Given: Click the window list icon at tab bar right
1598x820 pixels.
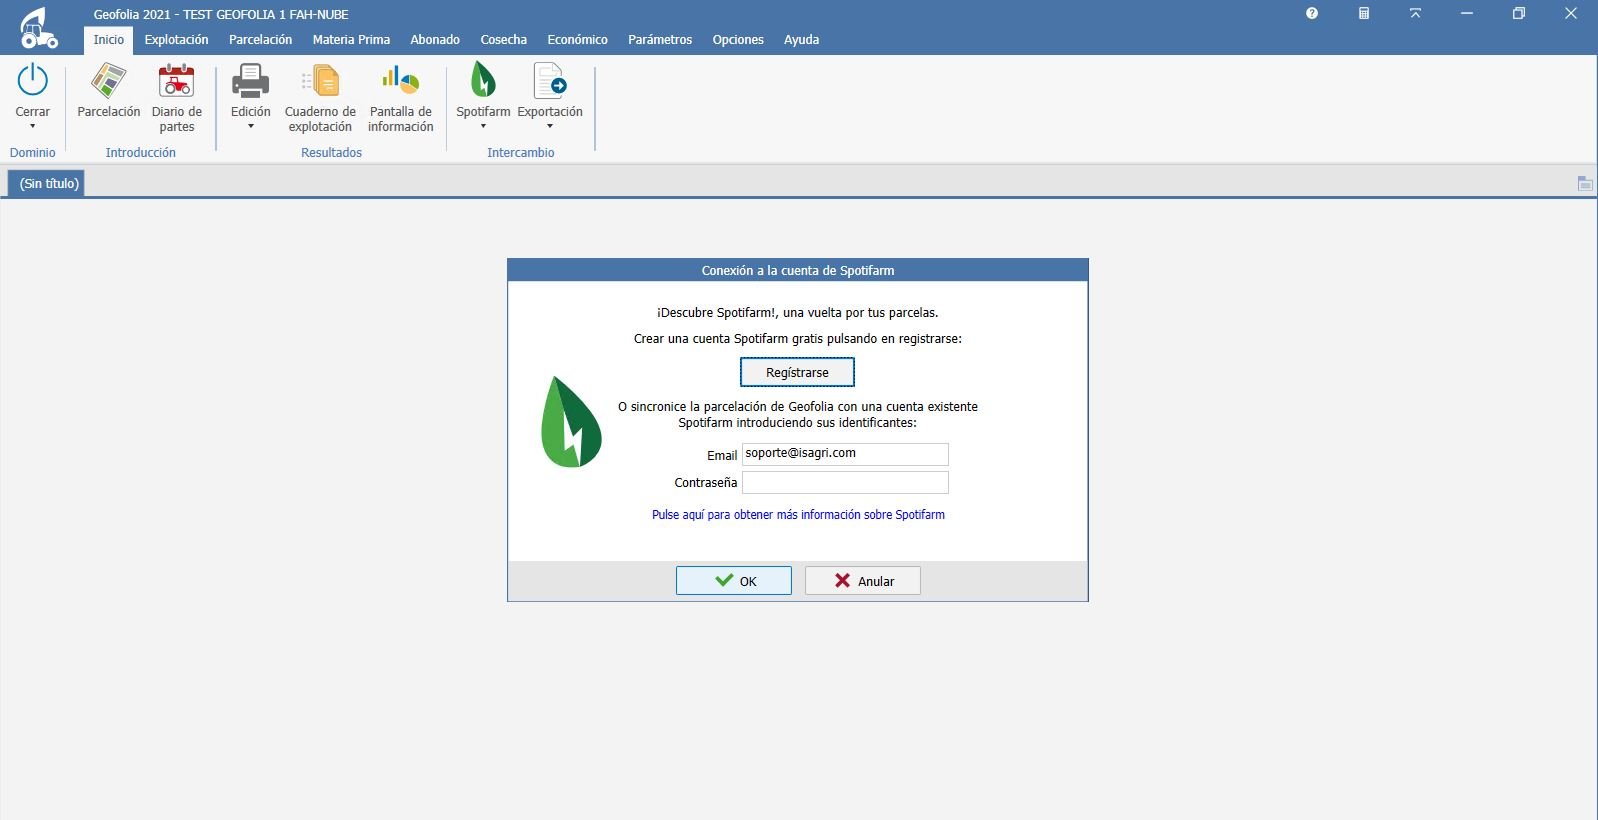Looking at the screenshot, I should pyautogui.click(x=1585, y=183).
